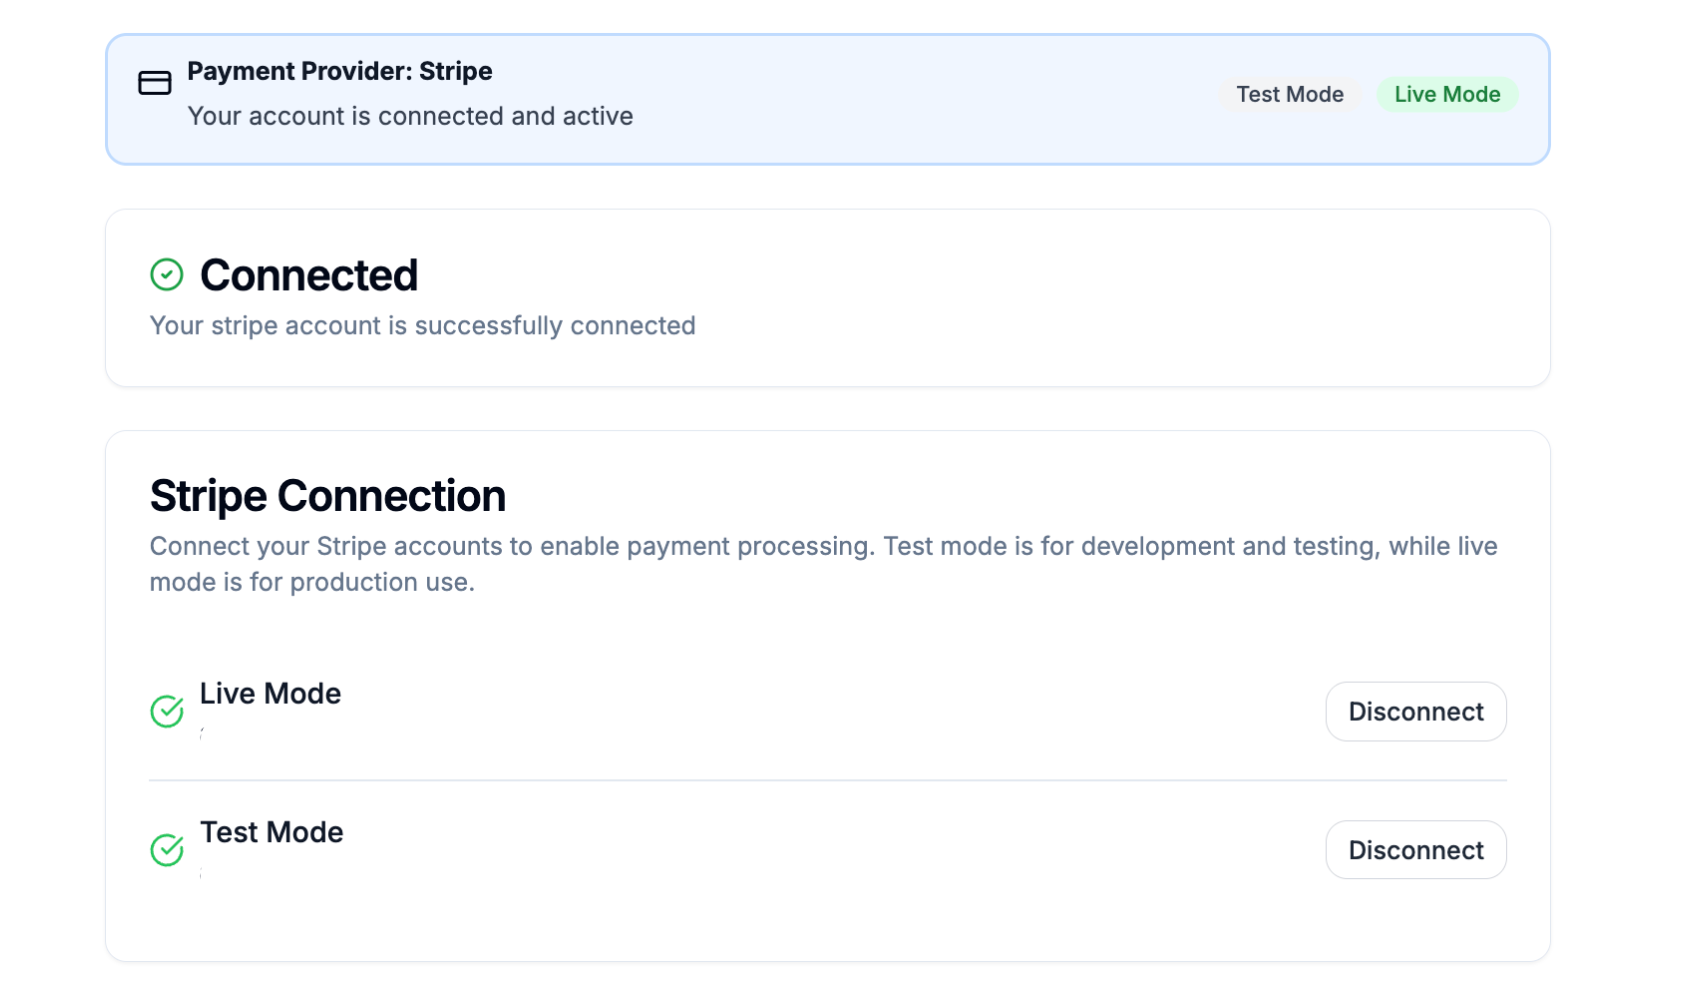This screenshot has width=1696, height=998.
Task: Click the green check icon next to Connected
Action: 167,275
